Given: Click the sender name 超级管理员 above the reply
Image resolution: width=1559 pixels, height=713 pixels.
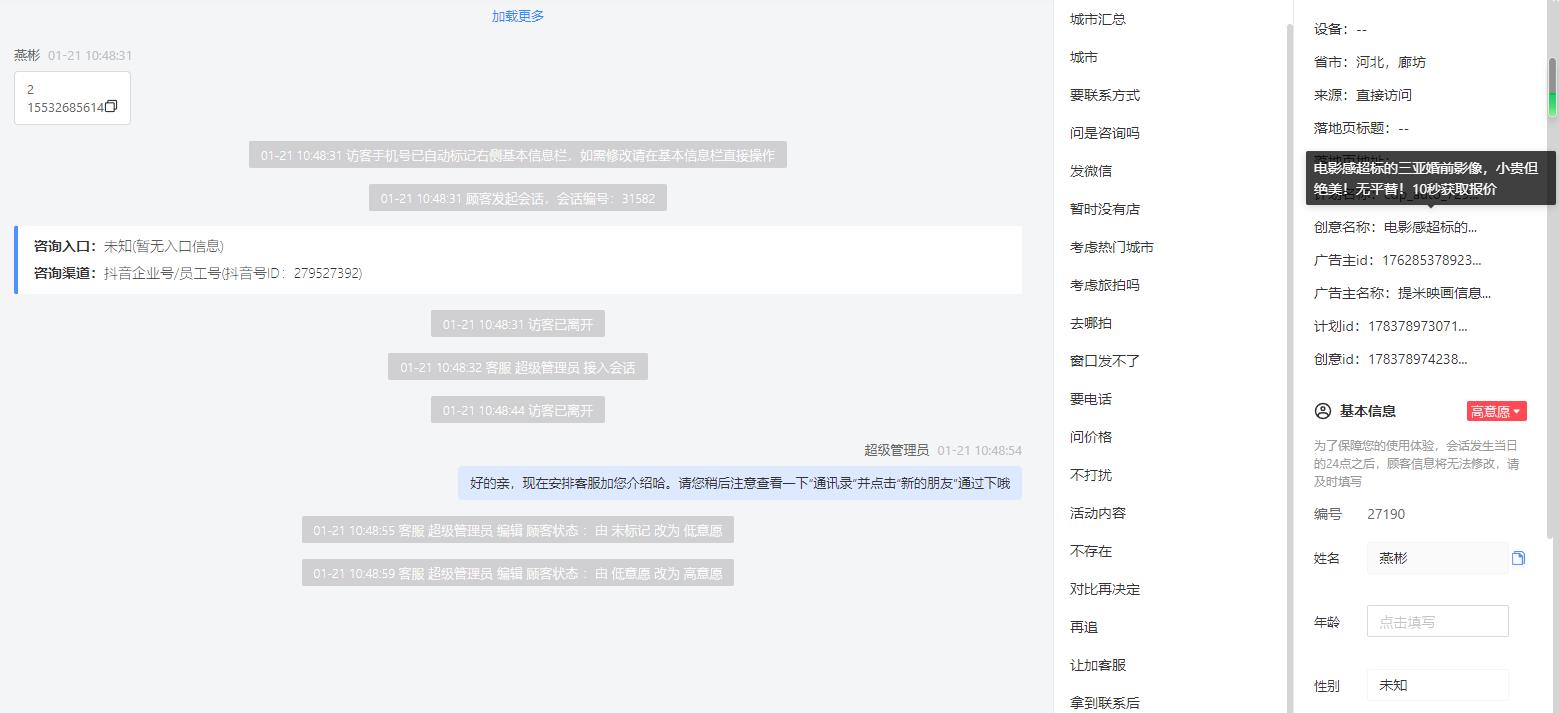Looking at the screenshot, I should [897, 450].
